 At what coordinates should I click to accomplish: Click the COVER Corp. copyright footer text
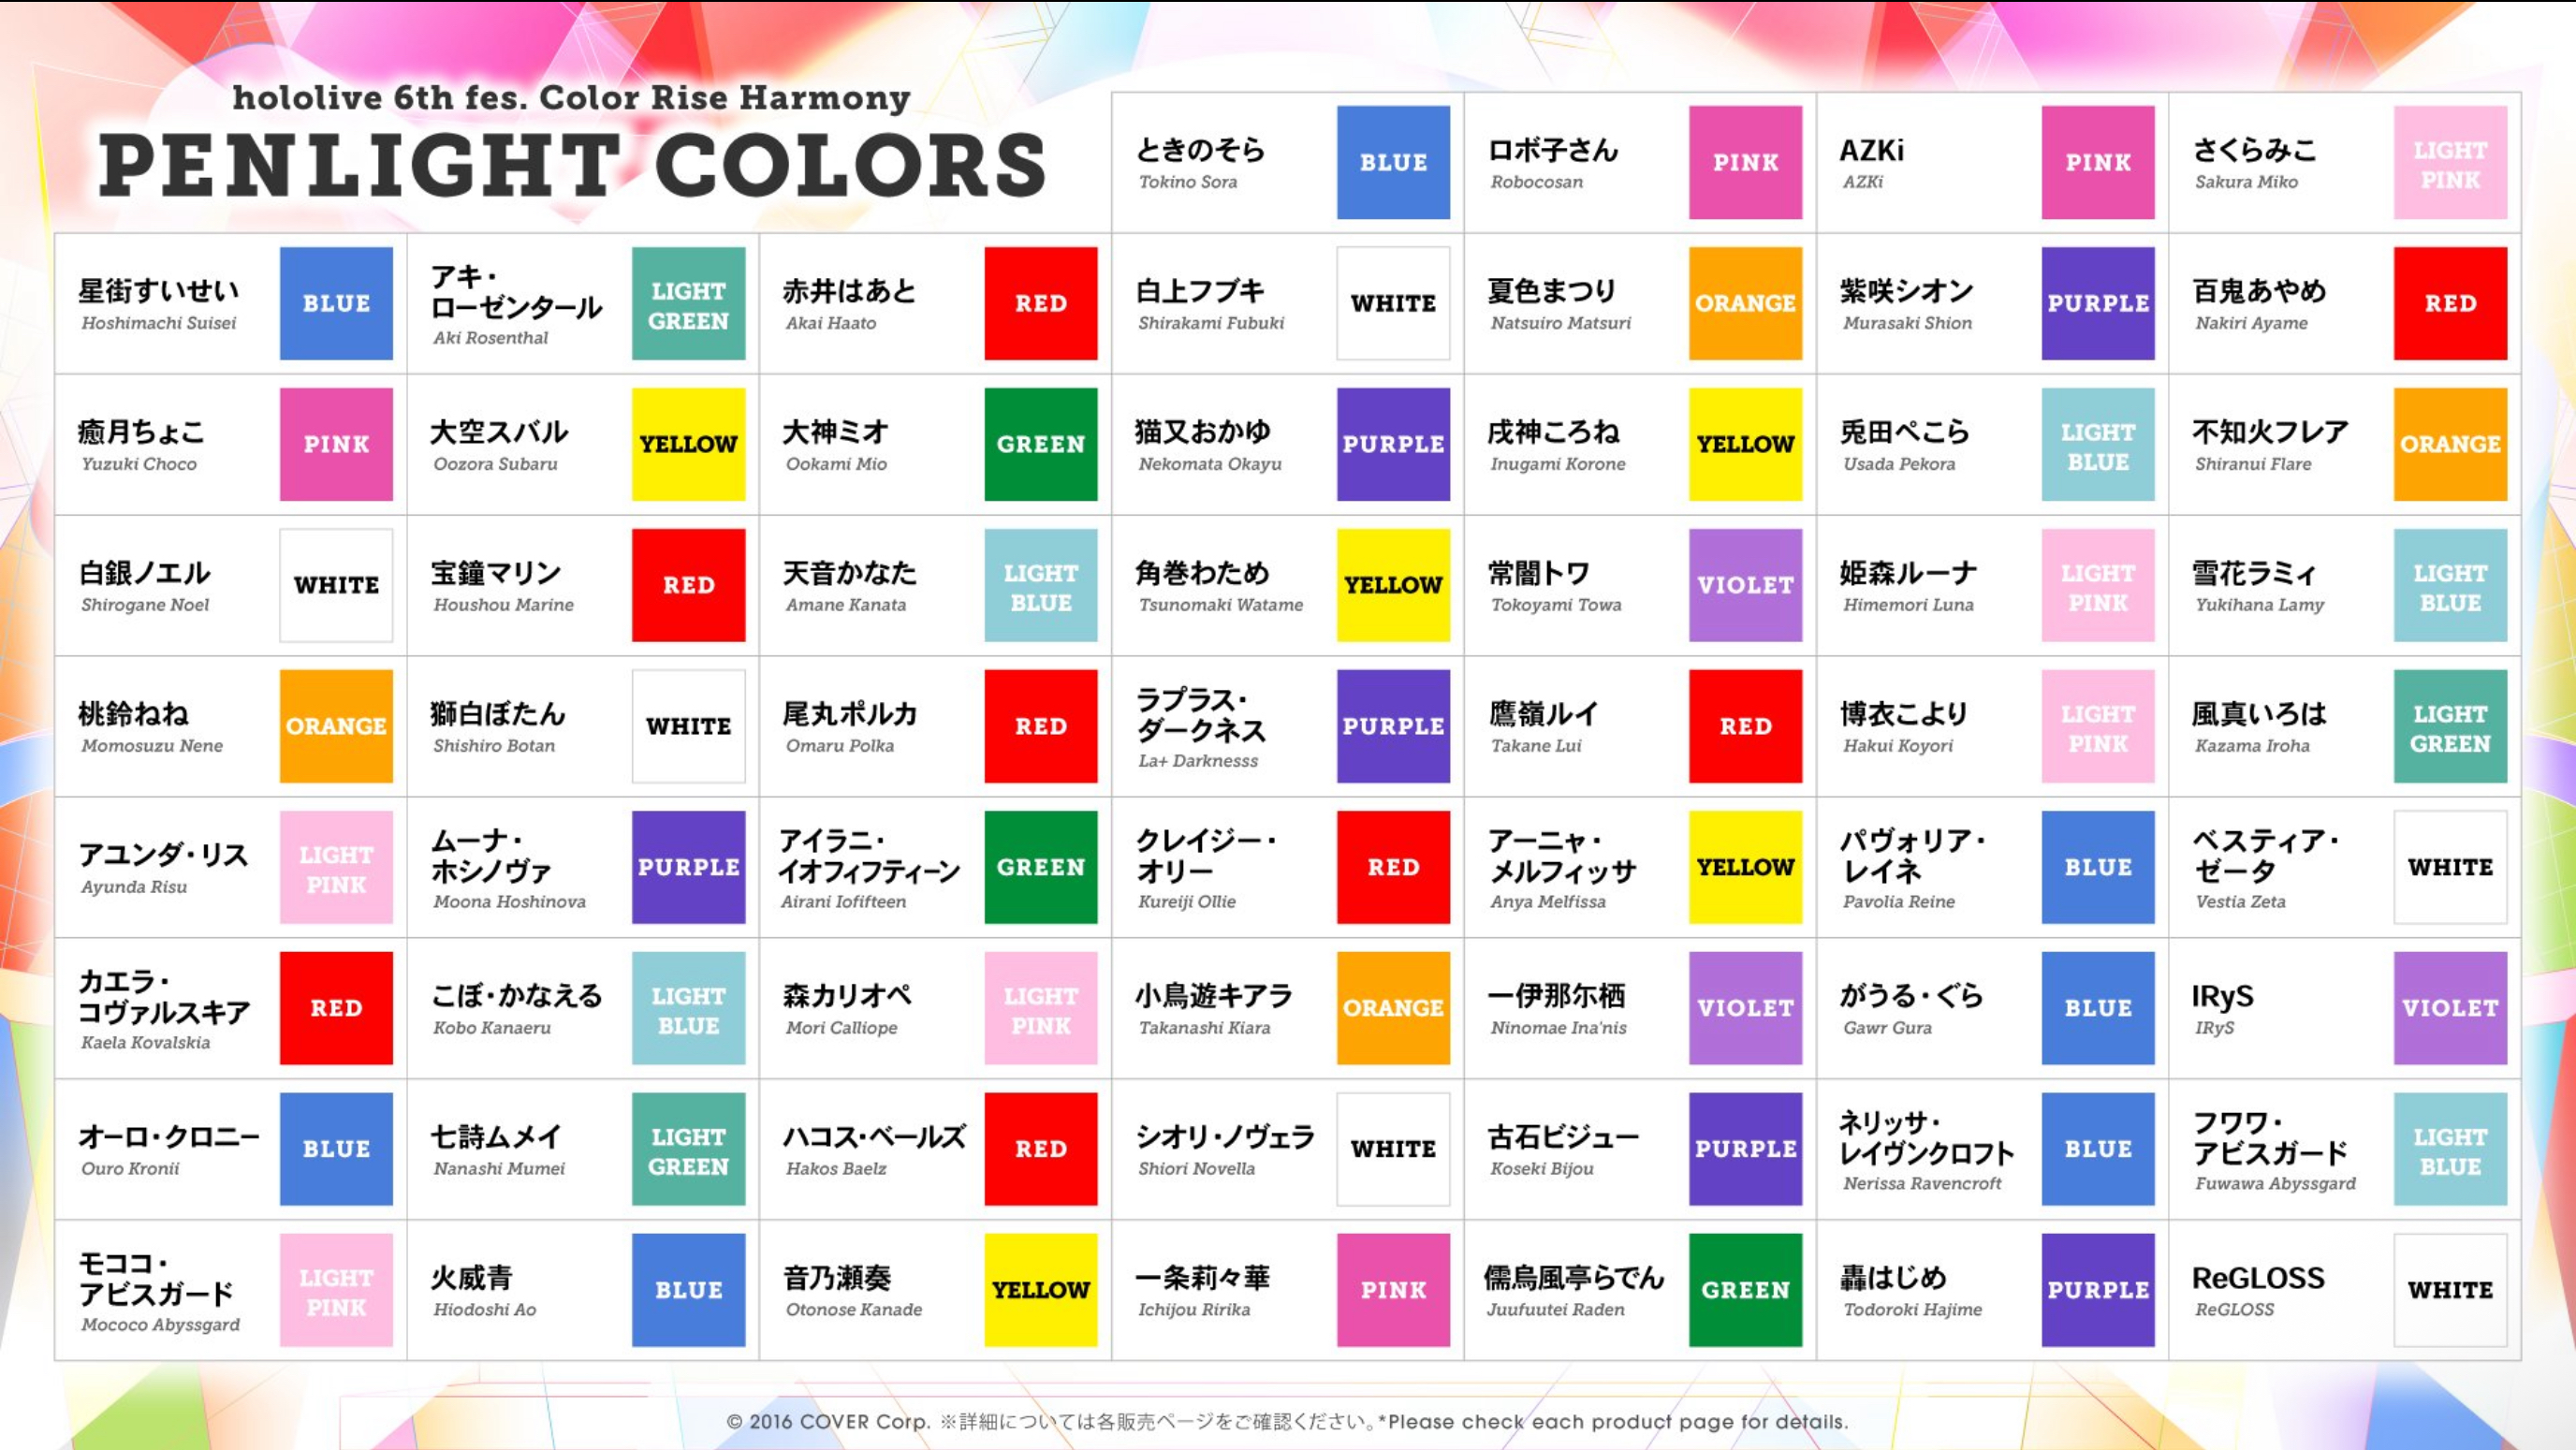[1287, 1421]
